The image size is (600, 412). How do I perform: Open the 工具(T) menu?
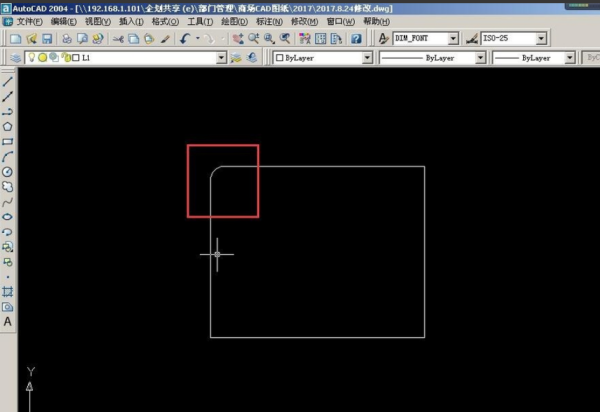200,22
